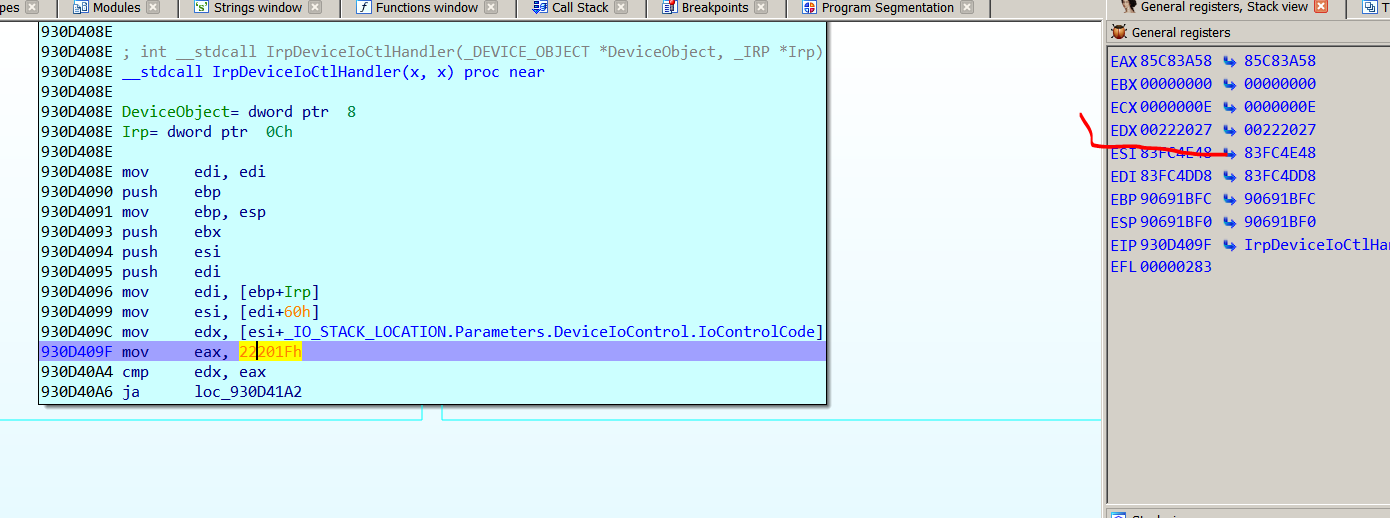1390x518 pixels.
Task: Open the Breakpoints tab
Action: (x=714, y=8)
